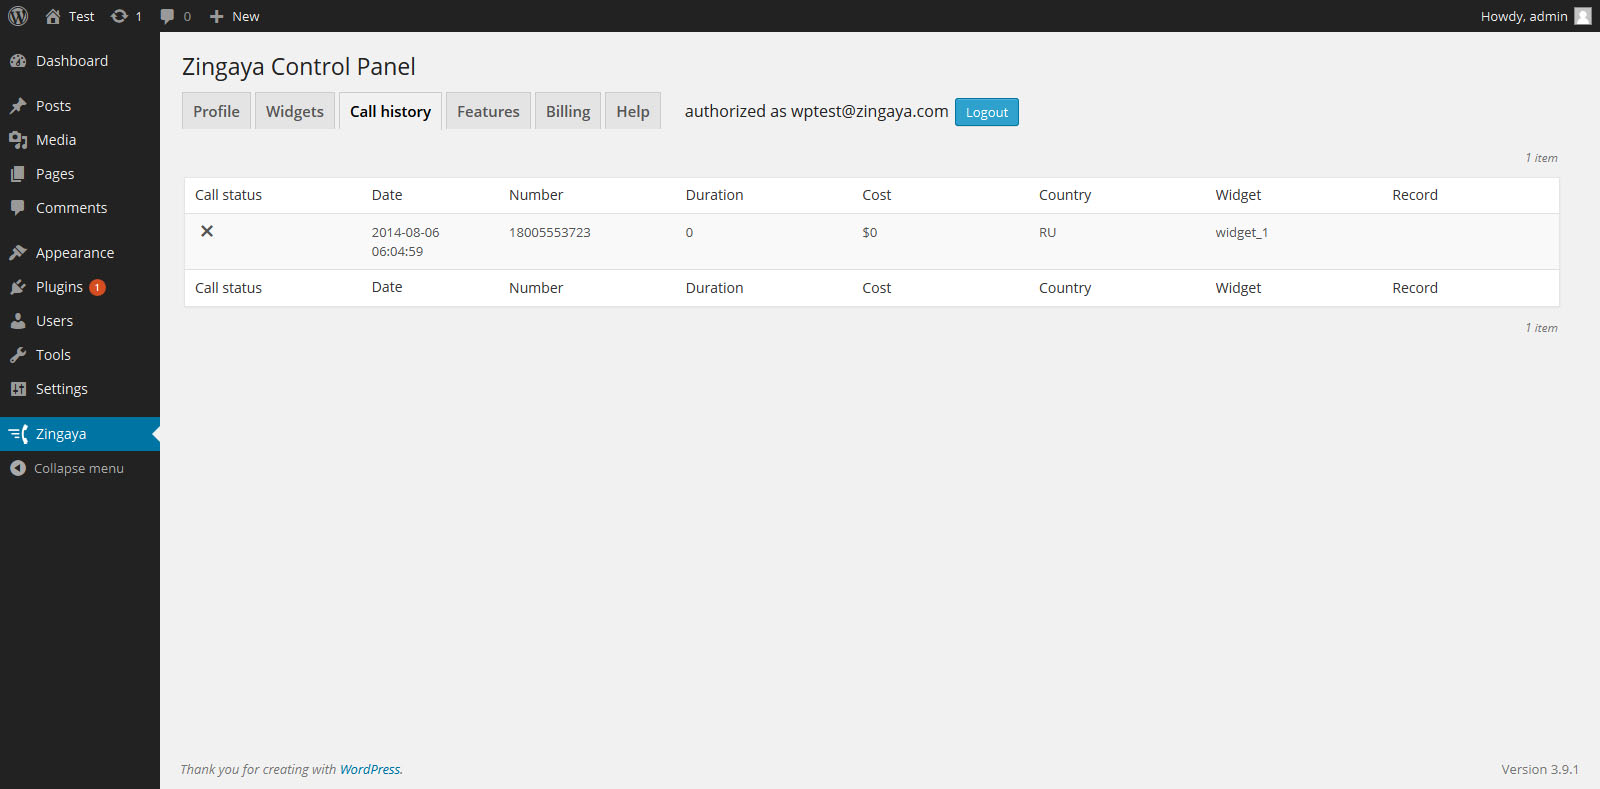Click the widget_1 cell
This screenshot has height=789, width=1600.
click(1242, 232)
